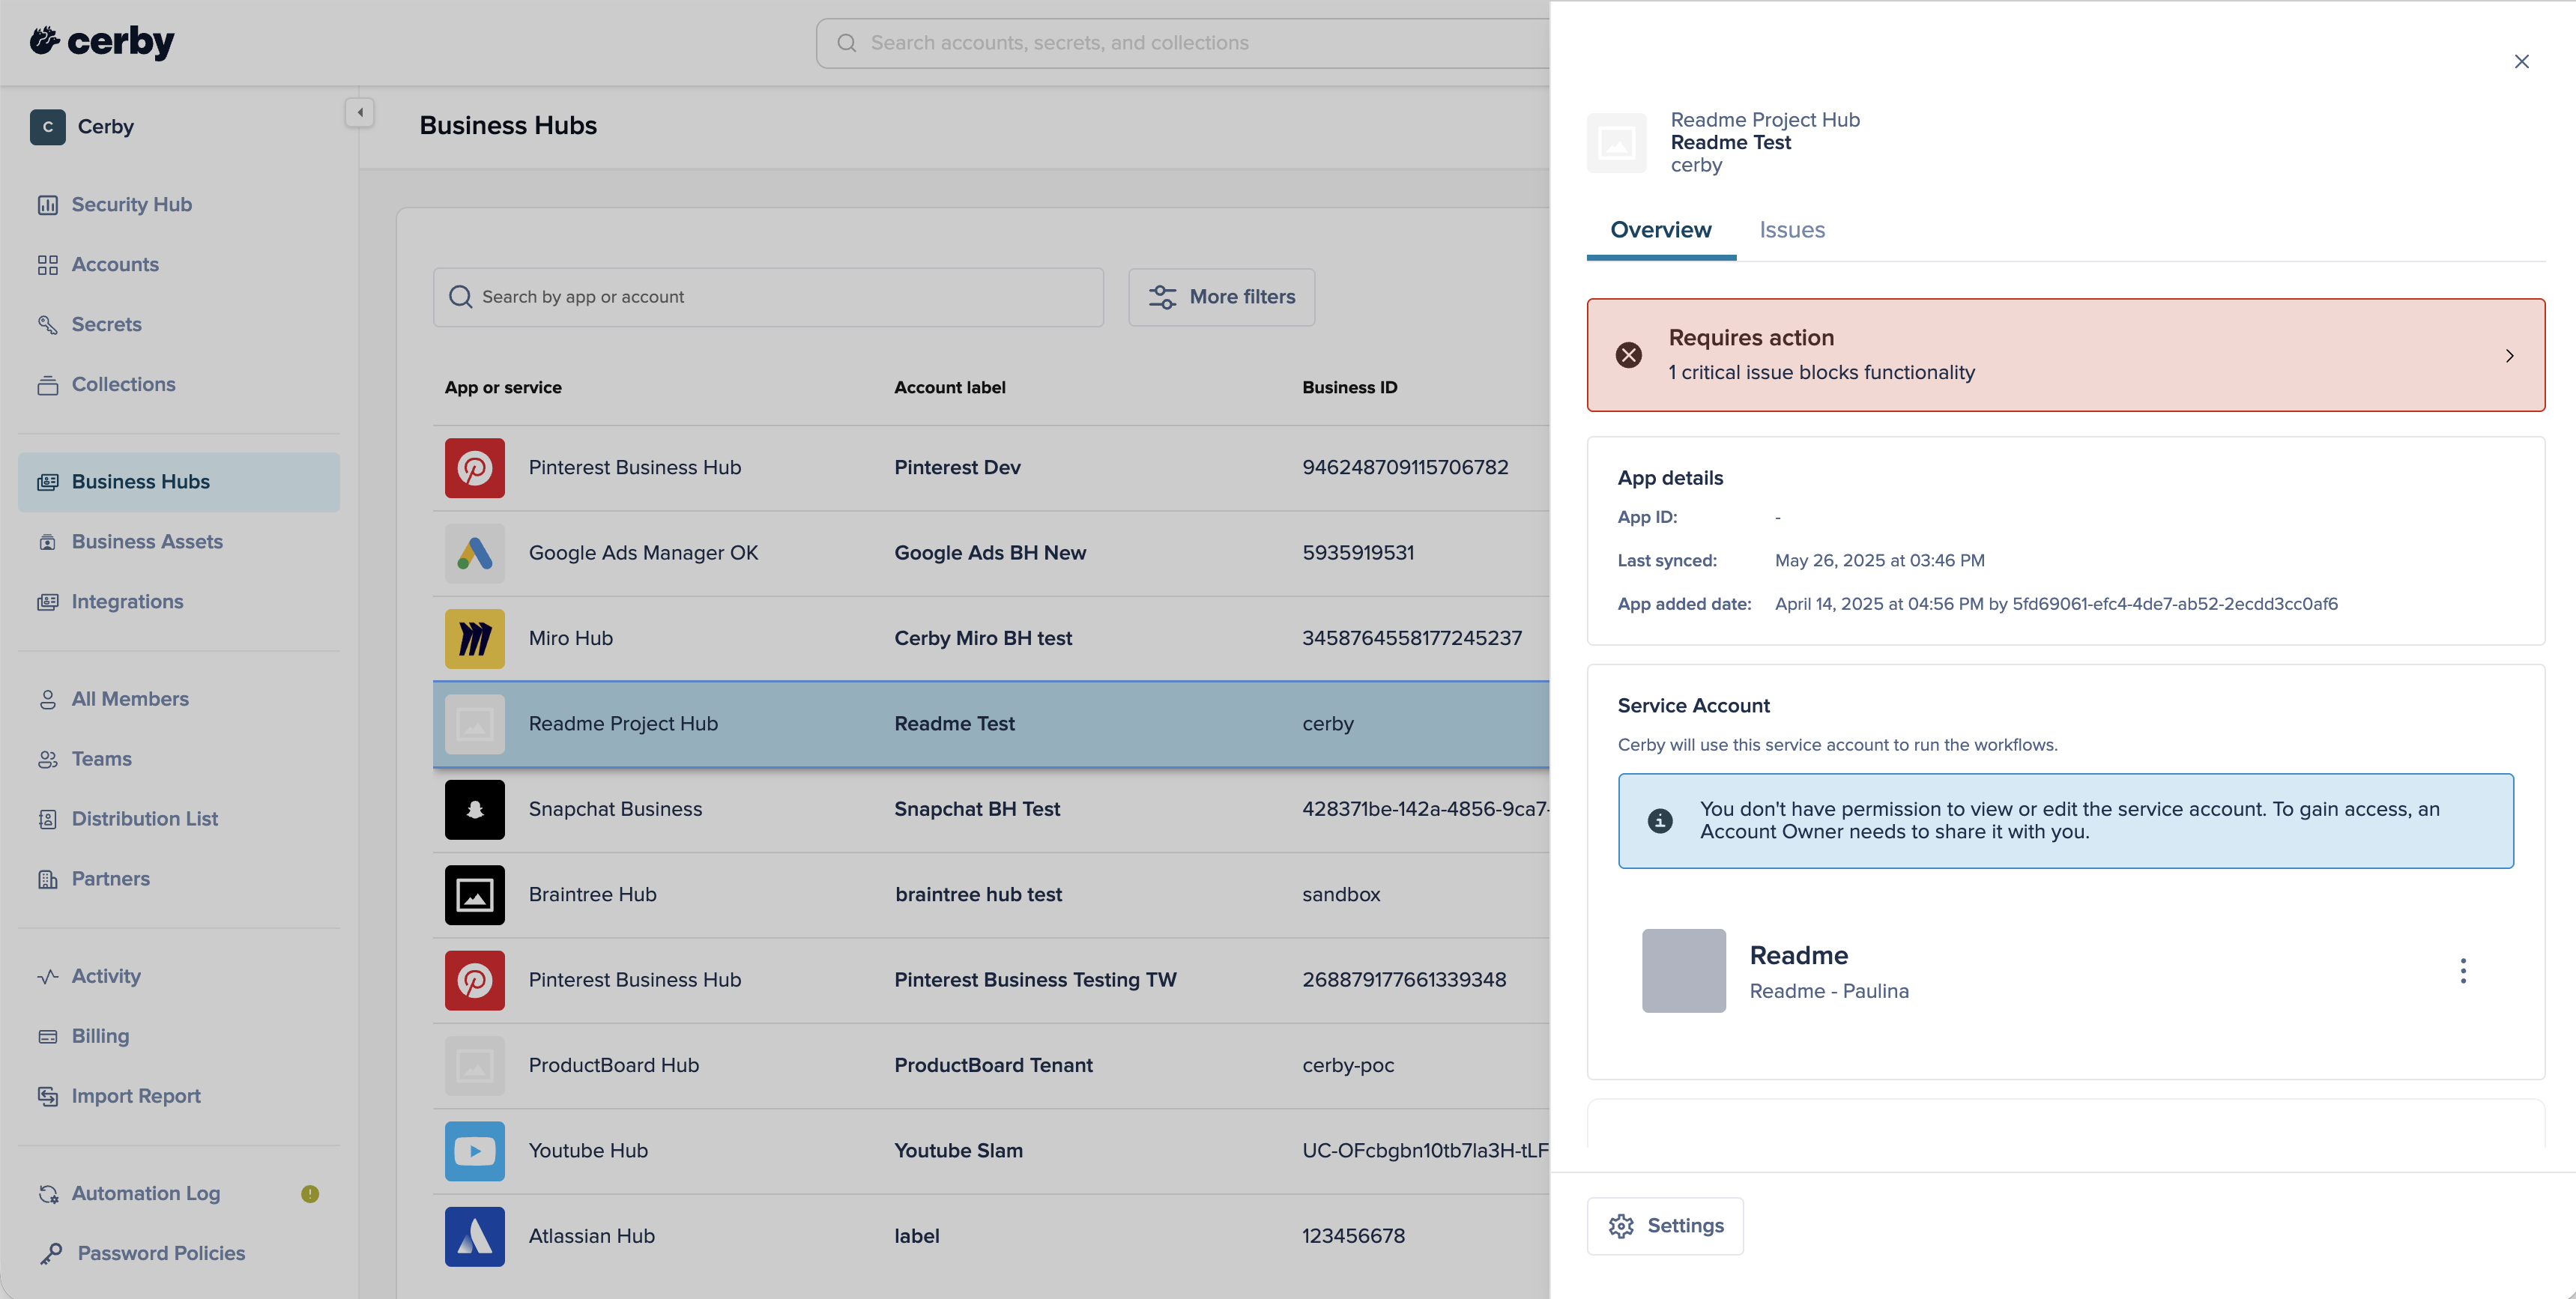Click the Snapchat Business icon
This screenshot has height=1299, width=2576.
475,810
